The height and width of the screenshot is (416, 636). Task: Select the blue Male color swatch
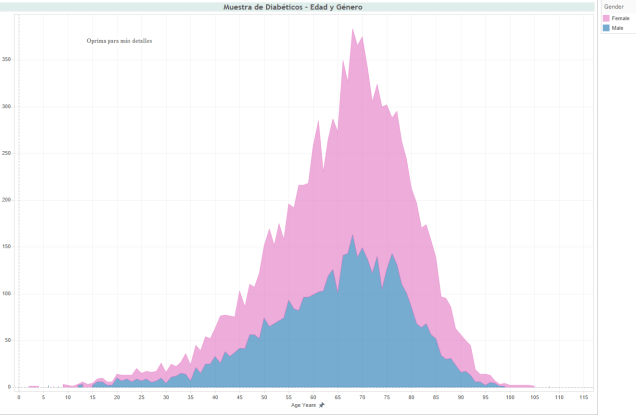605,28
